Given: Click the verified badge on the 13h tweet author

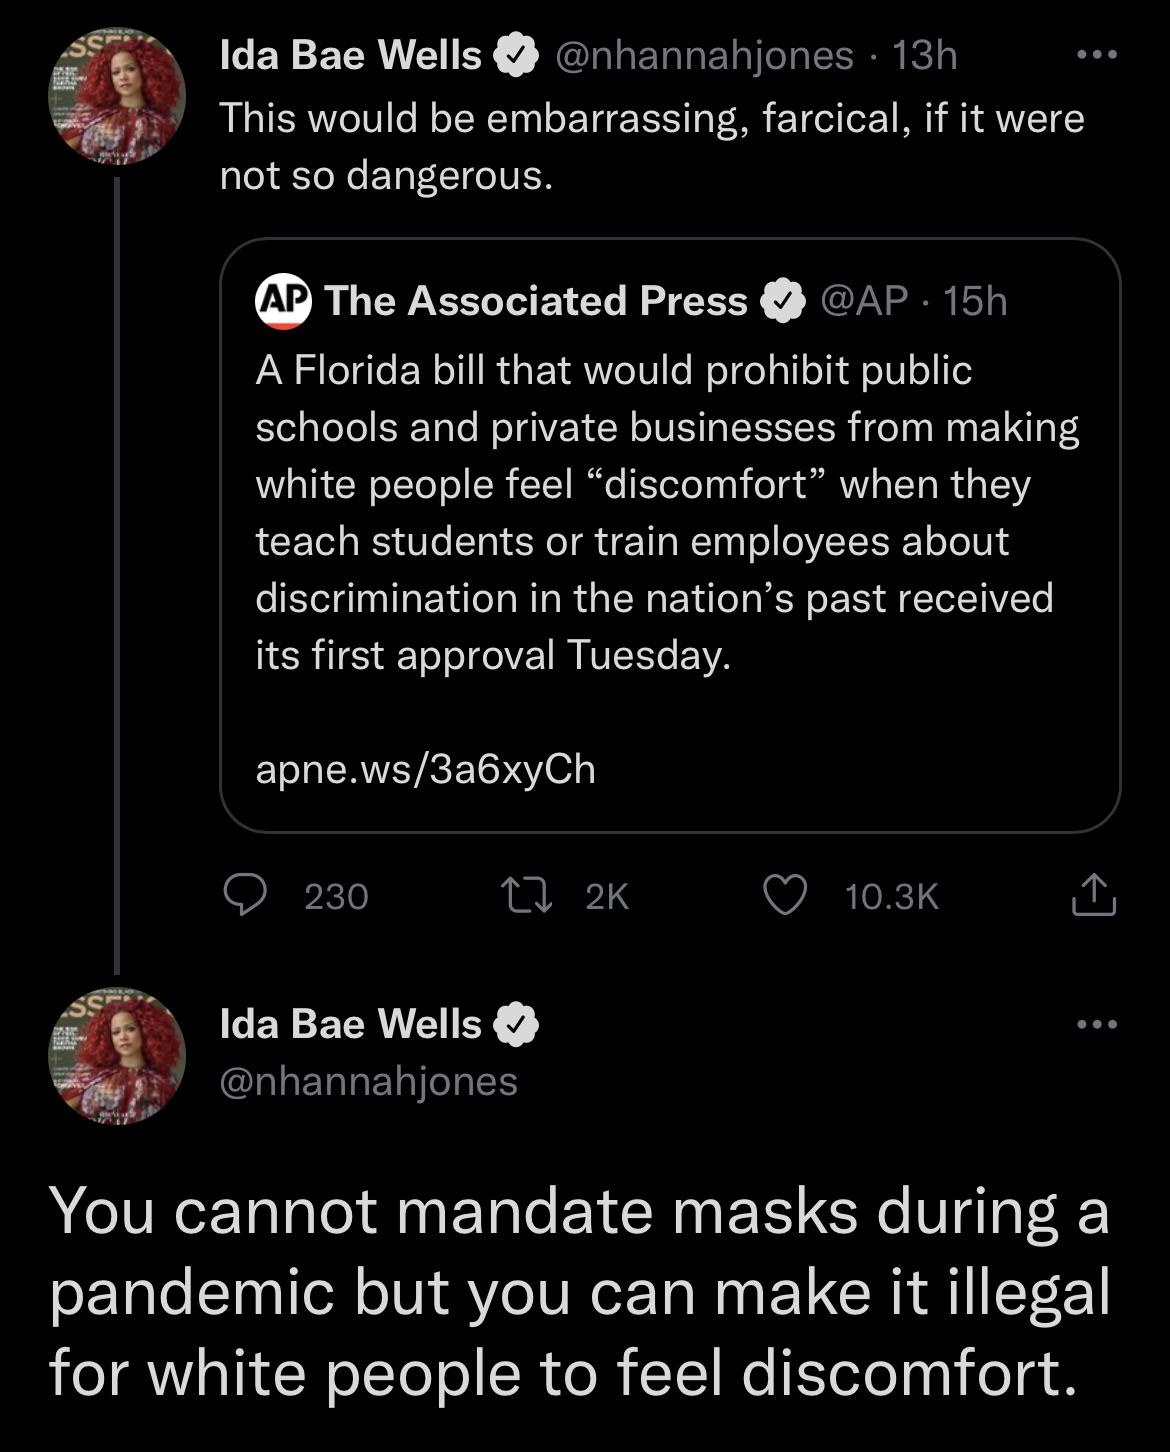Looking at the screenshot, I should click(x=517, y=56).
